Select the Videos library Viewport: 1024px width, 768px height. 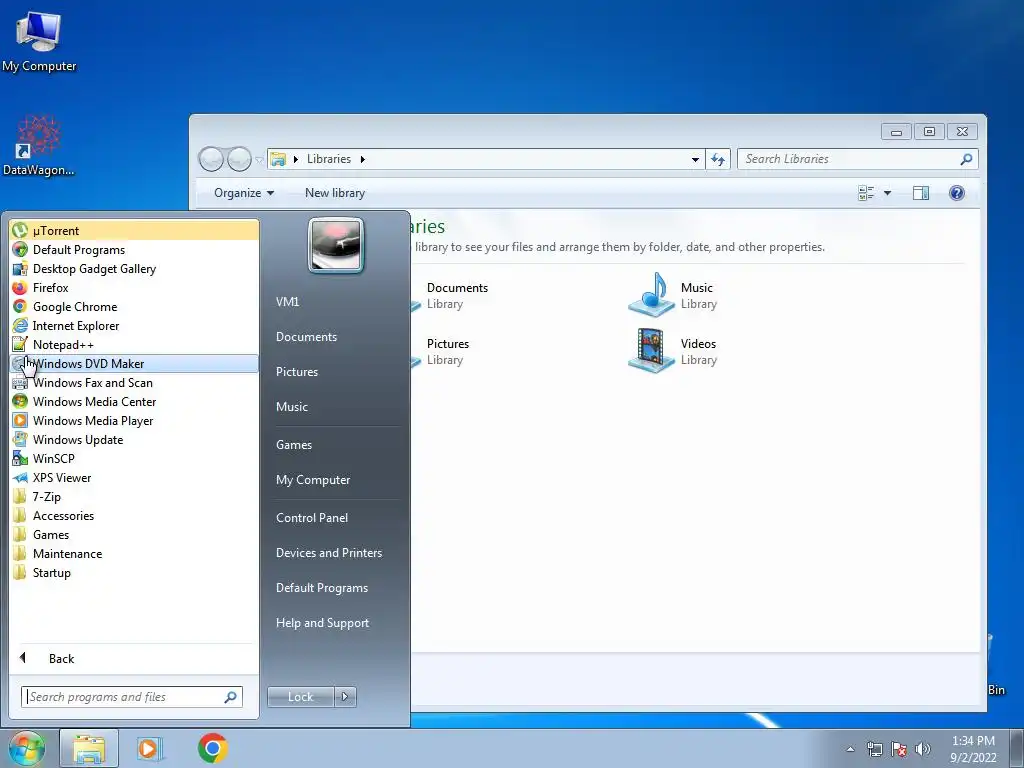pyautogui.click(x=673, y=351)
